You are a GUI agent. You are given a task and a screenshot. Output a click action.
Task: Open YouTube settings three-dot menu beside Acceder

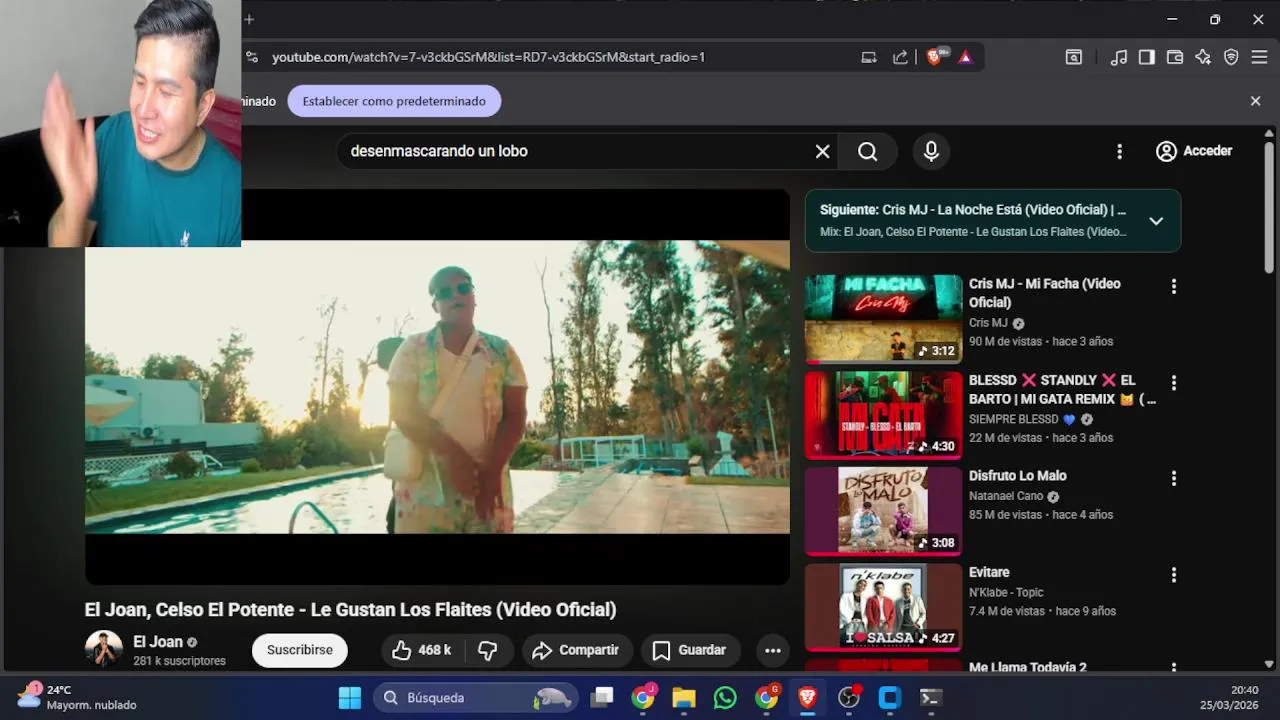[1119, 151]
